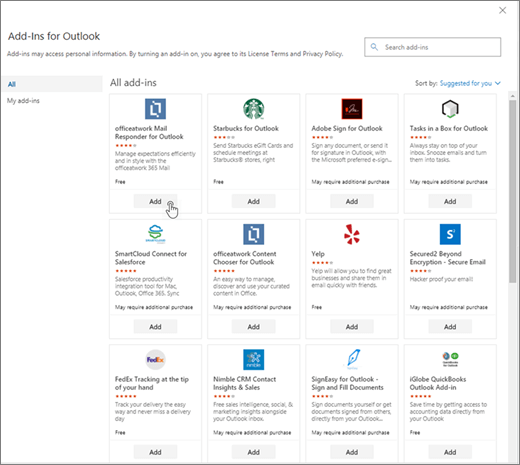Close the Add-Ins for Outlook dialog
Screen dimensions: 520x465
[x=502, y=11]
